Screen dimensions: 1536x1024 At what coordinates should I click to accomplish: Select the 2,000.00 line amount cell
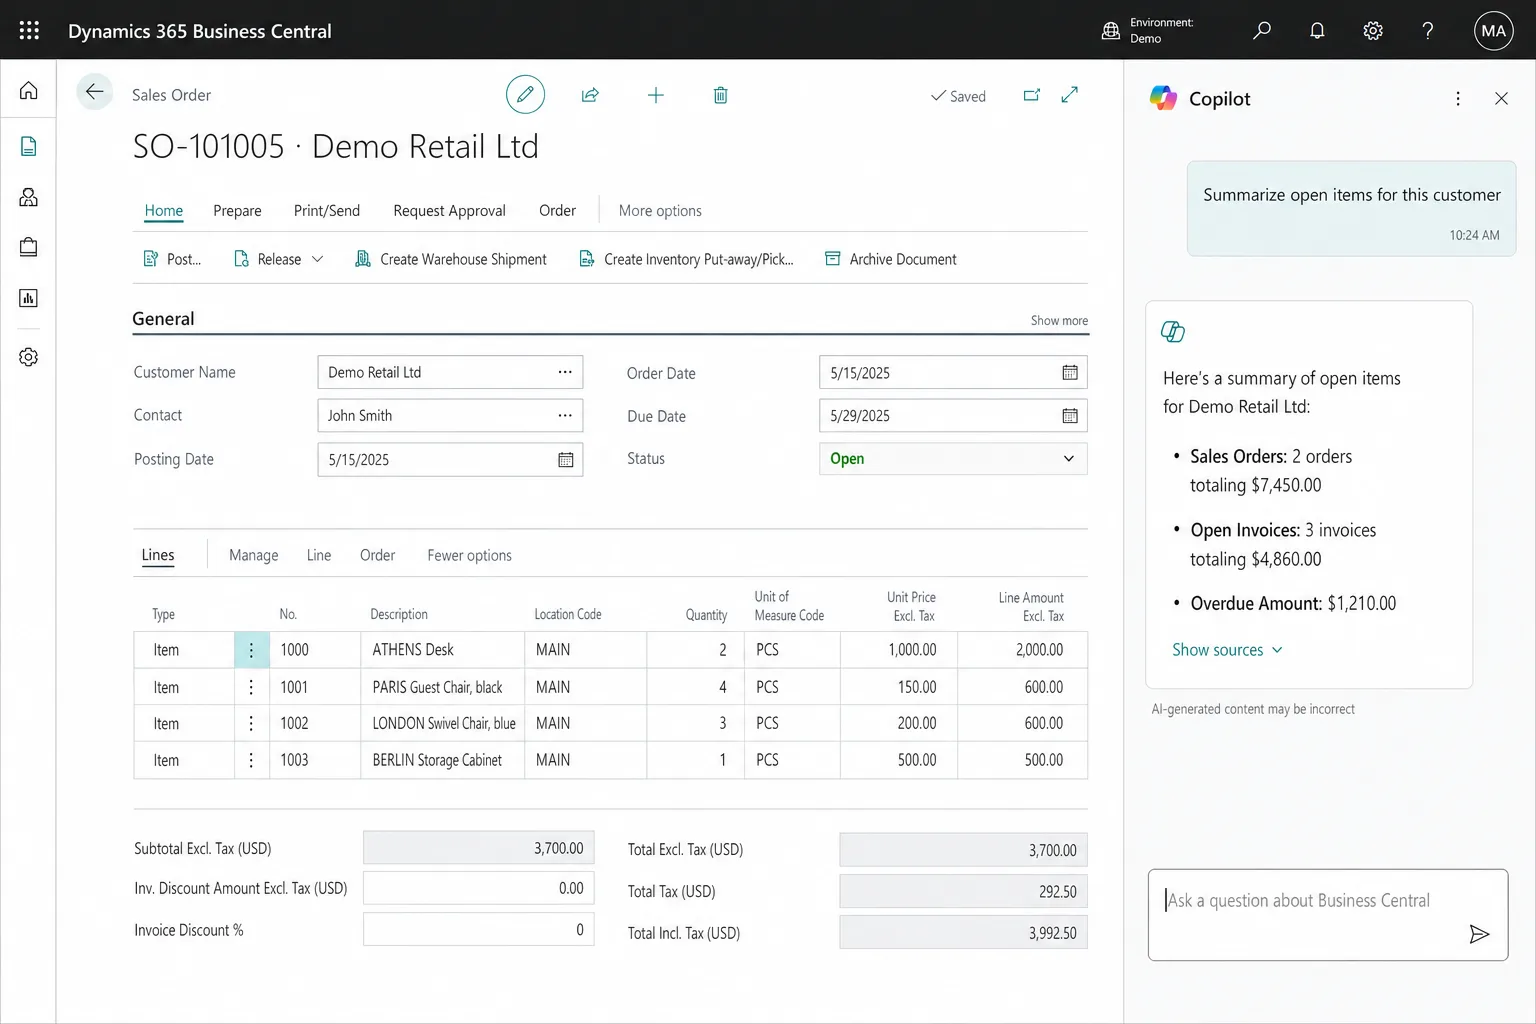pos(1022,650)
